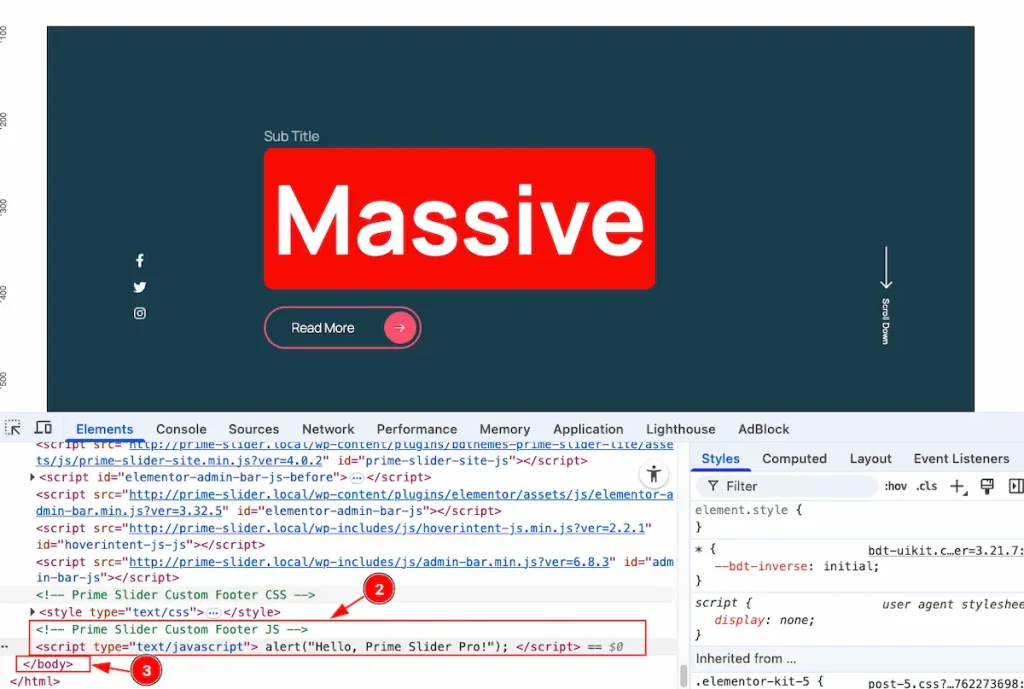Click the rendering paintbrush icon in Styles toolbar
Screen dimensions: 1024x689
tap(985, 486)
